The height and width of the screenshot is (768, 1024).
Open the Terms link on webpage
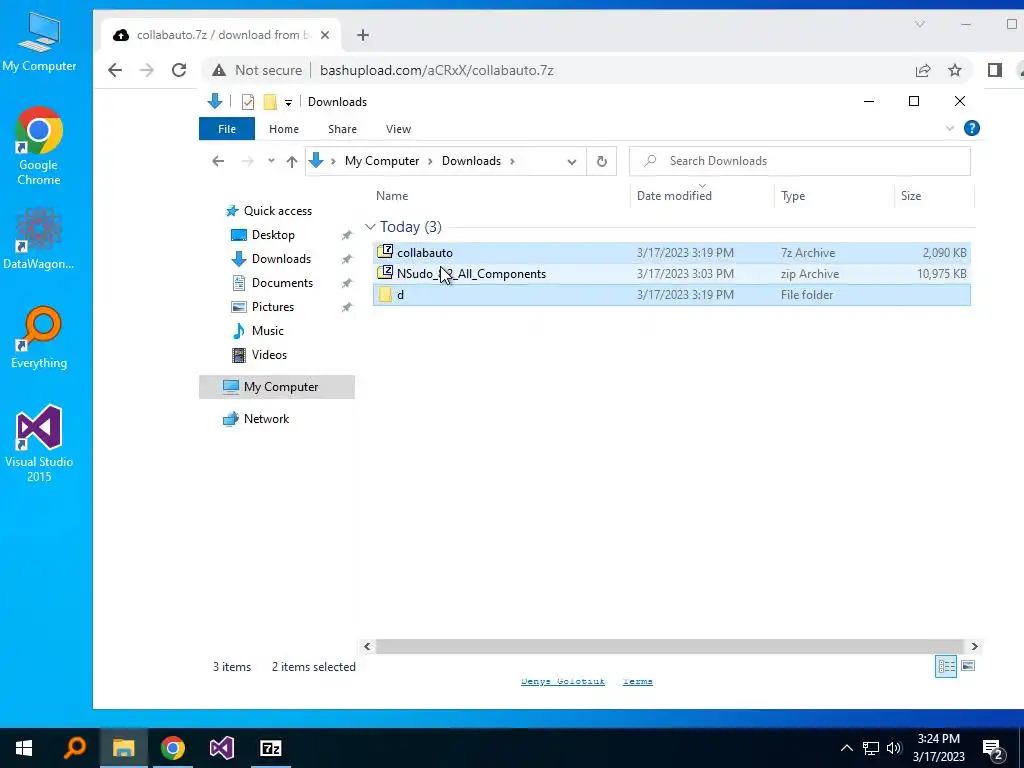coord(637,681)
